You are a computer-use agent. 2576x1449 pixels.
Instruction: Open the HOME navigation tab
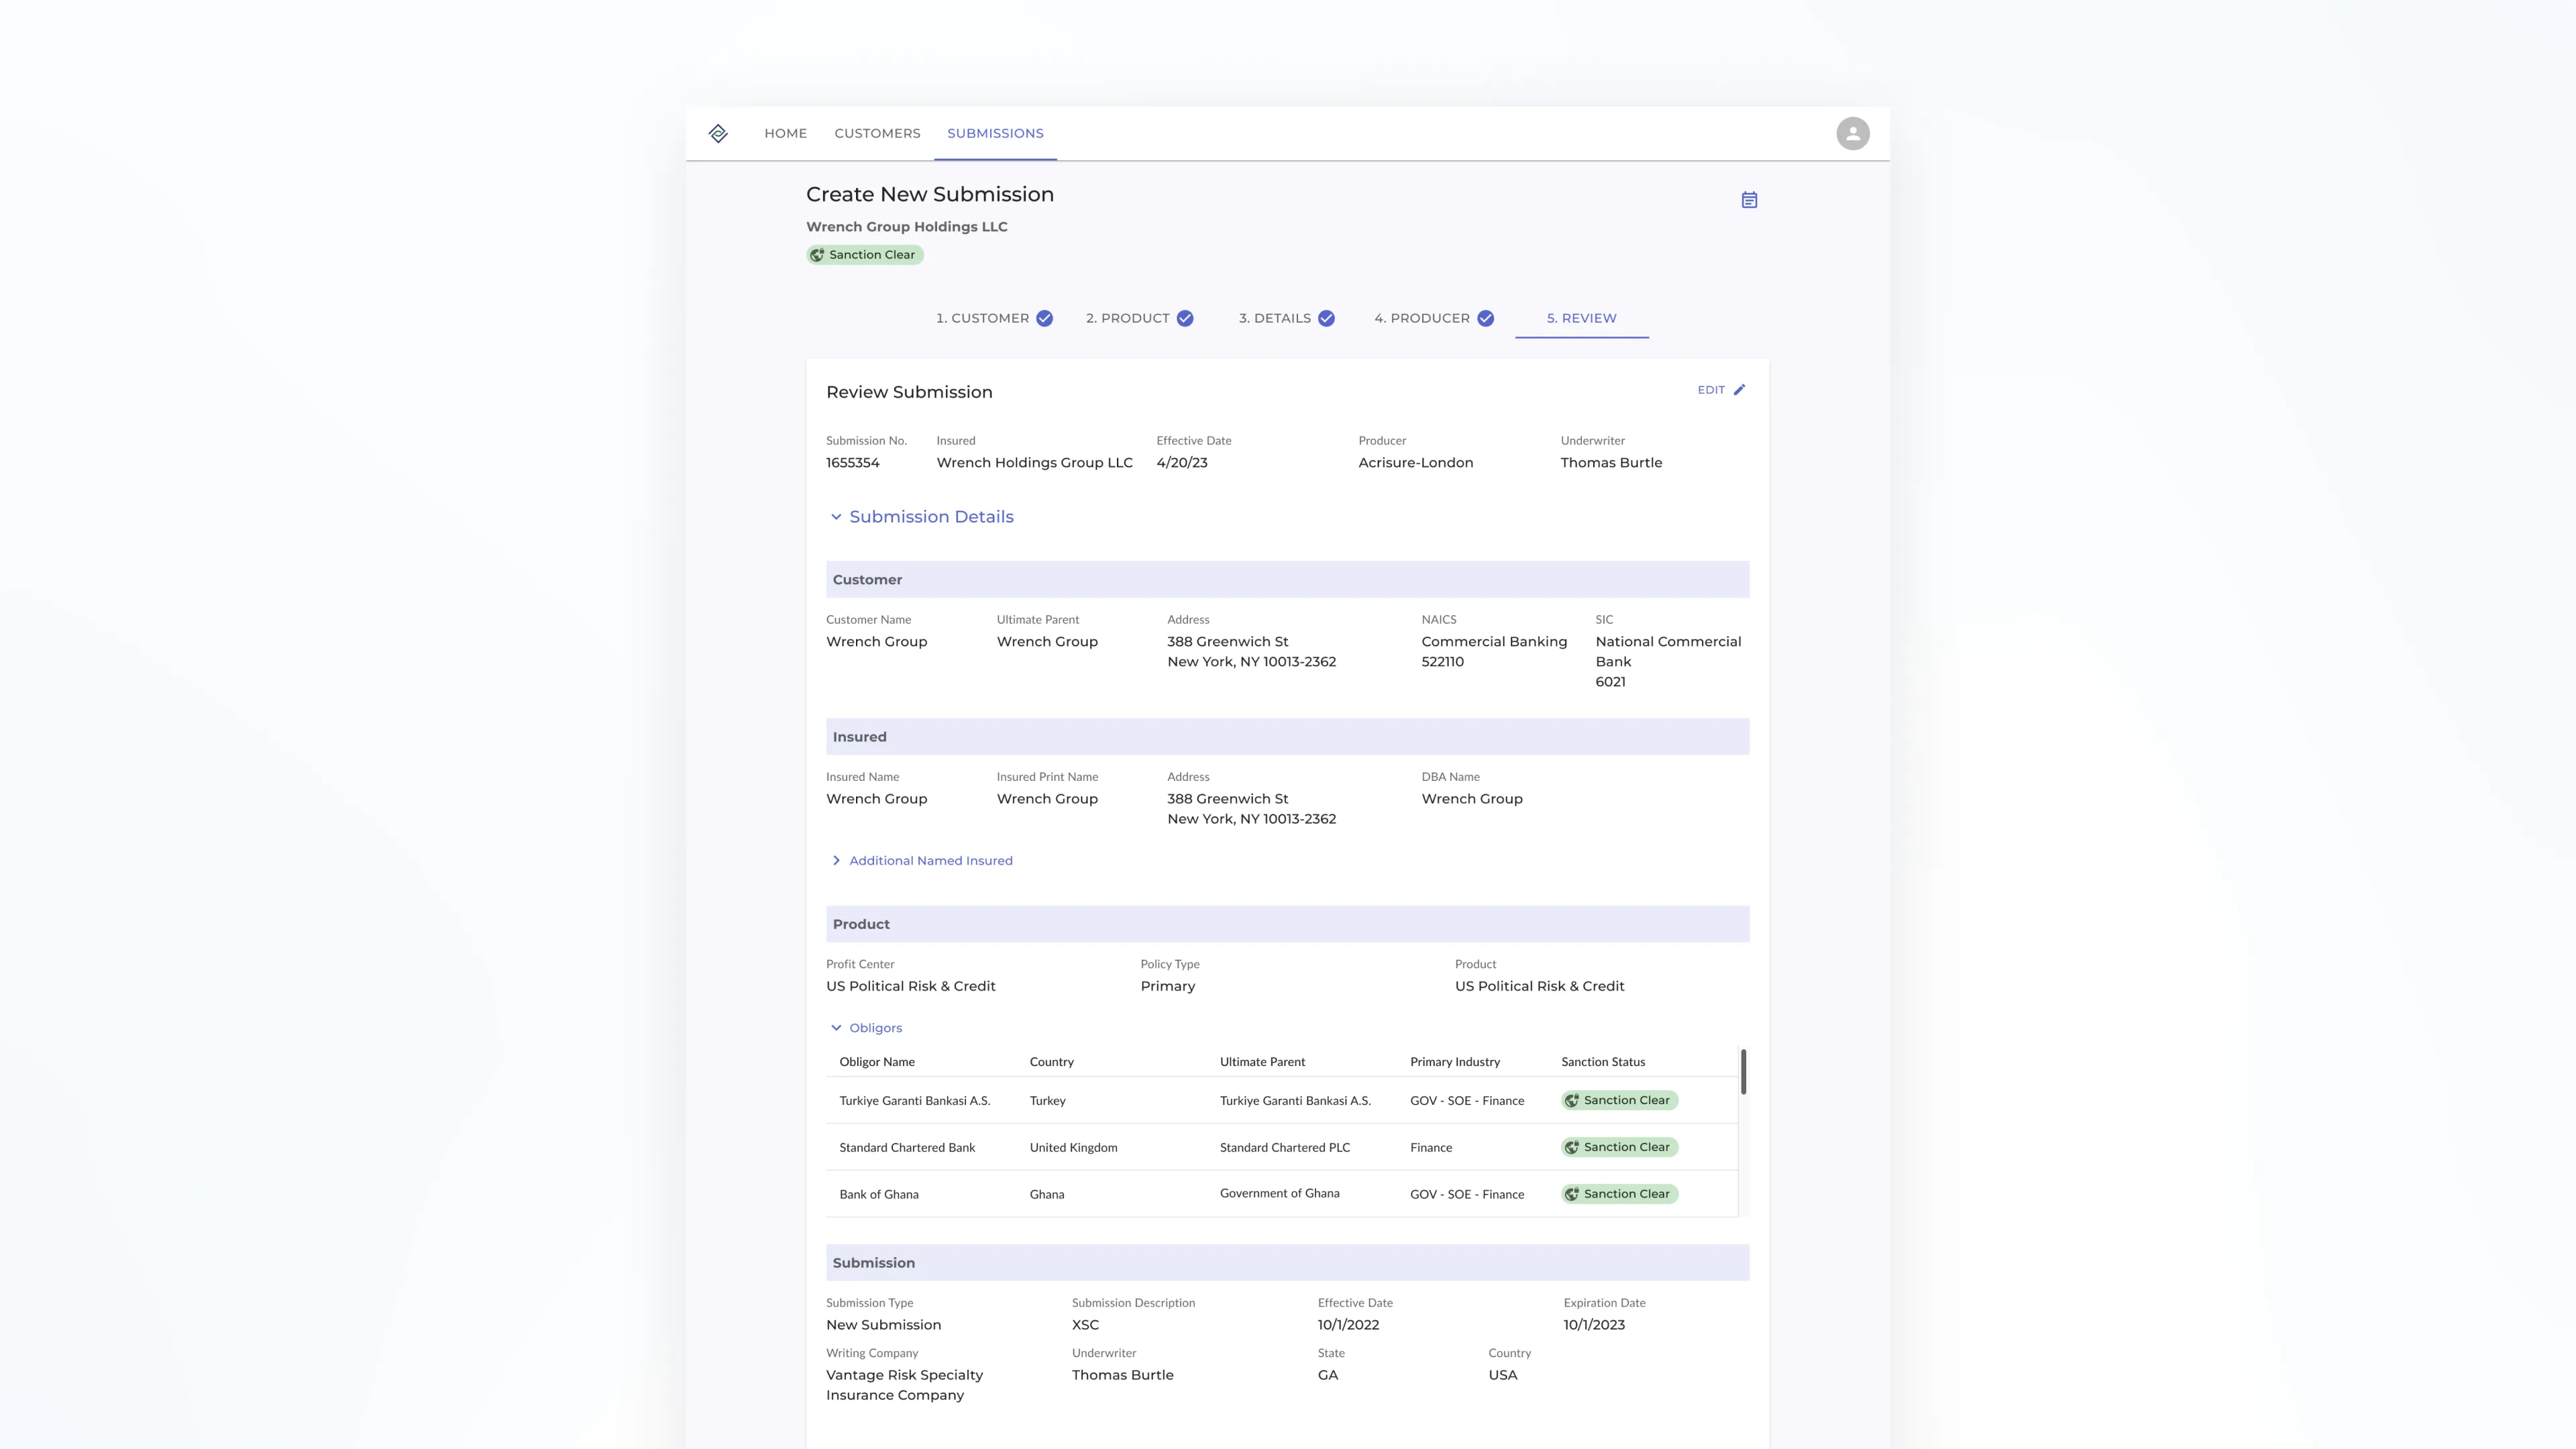785,133
